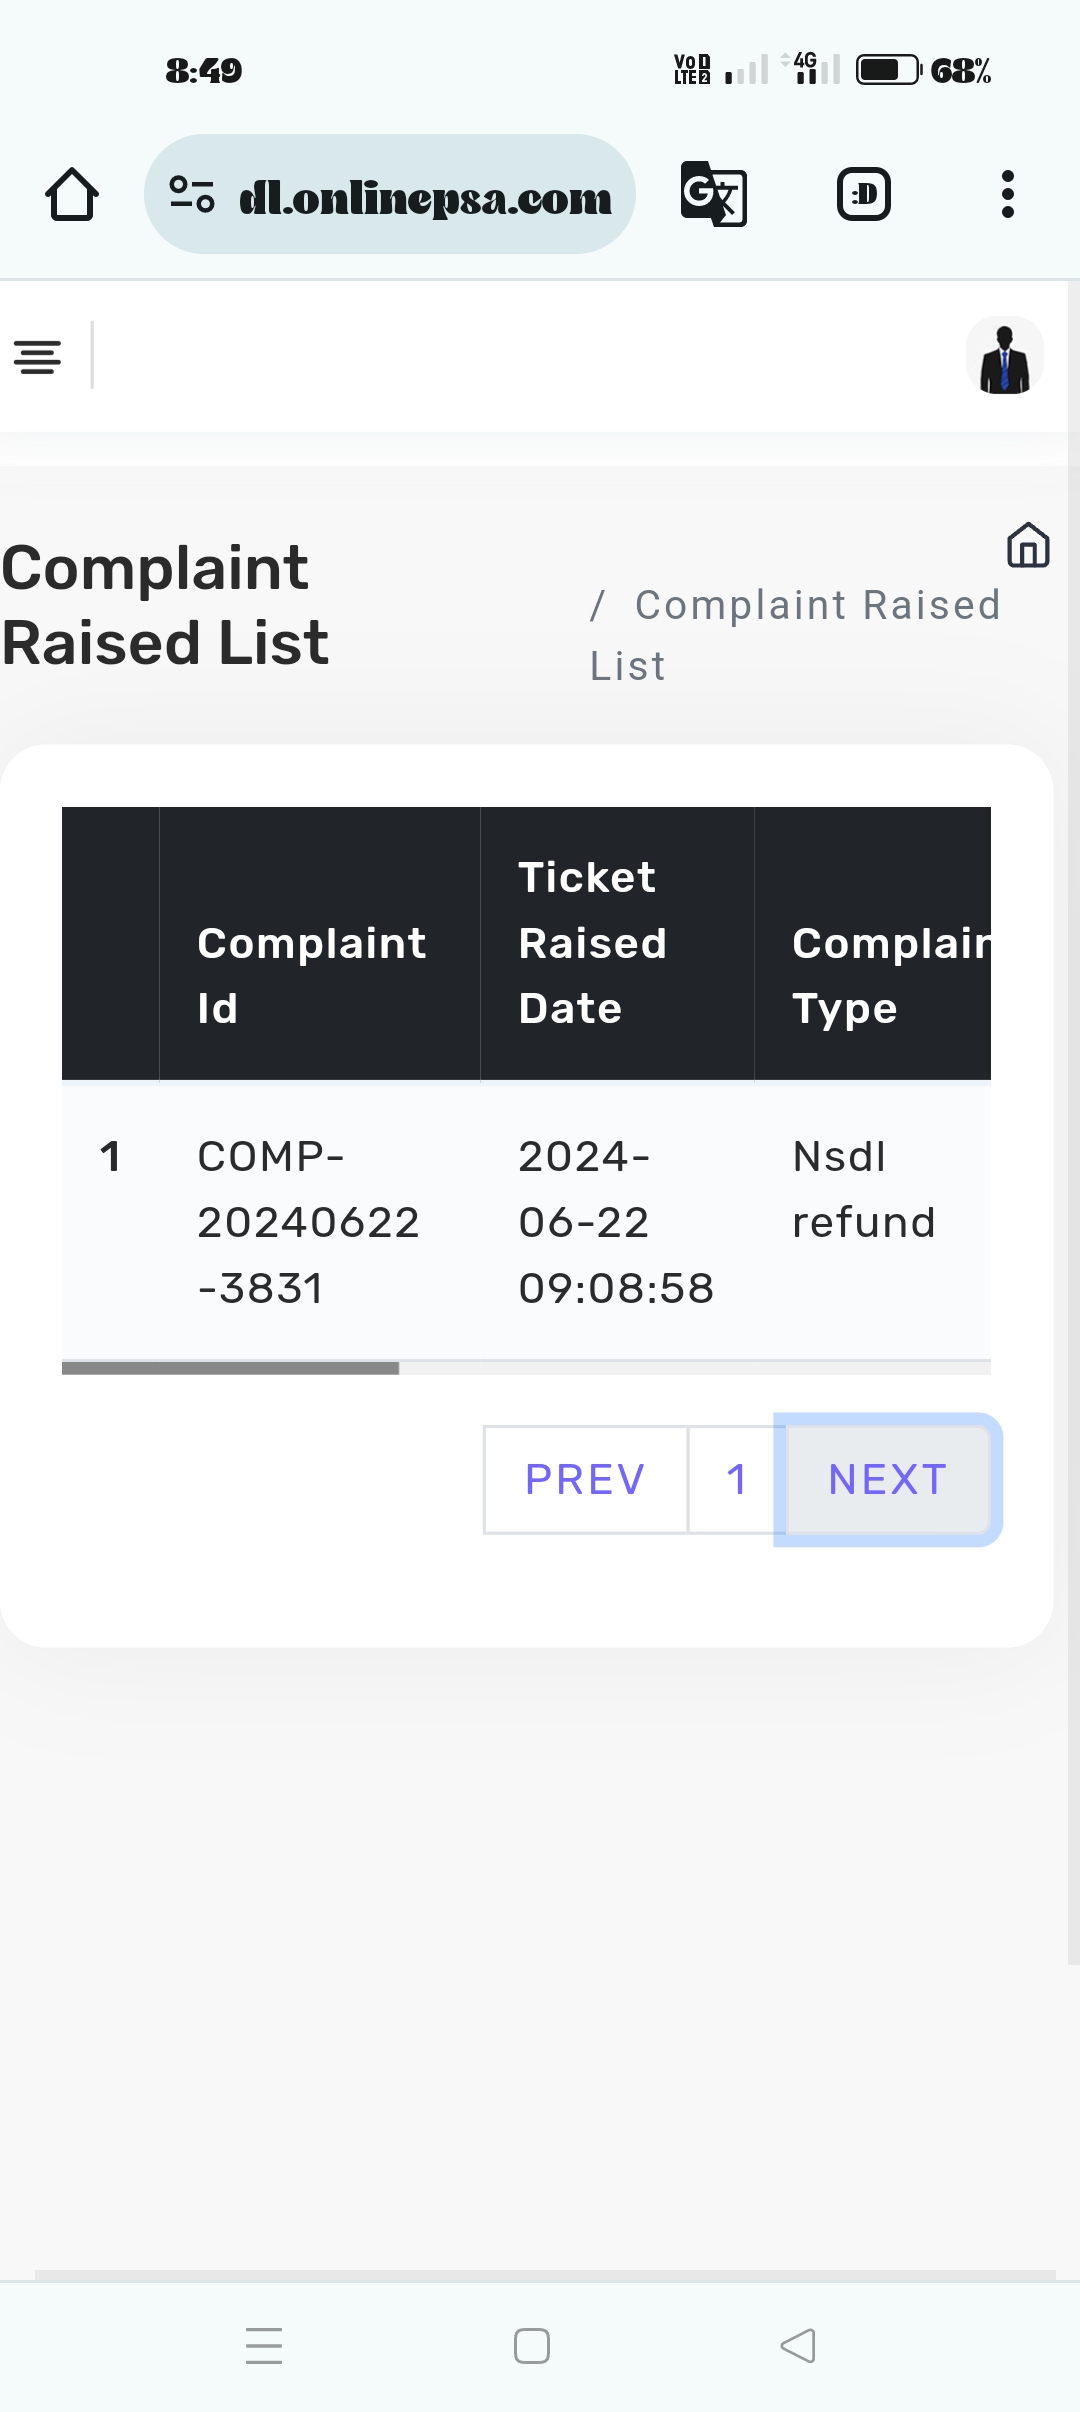Open site settings icon in address bar
This screenshot has height=2412, width=1080.
tap(191, 194)
